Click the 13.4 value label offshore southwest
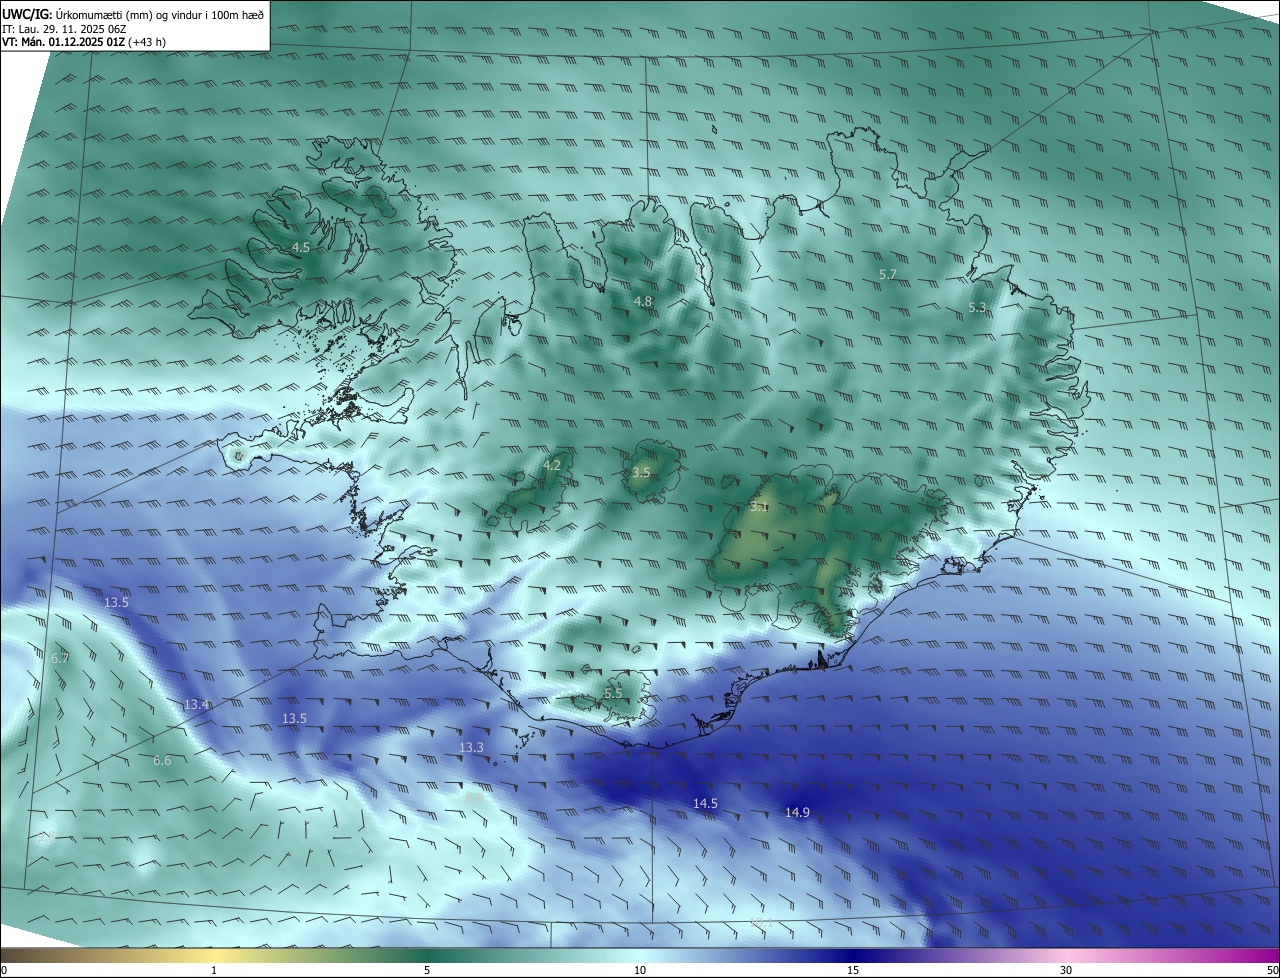Screen dimensions: 1280x978 197,705
